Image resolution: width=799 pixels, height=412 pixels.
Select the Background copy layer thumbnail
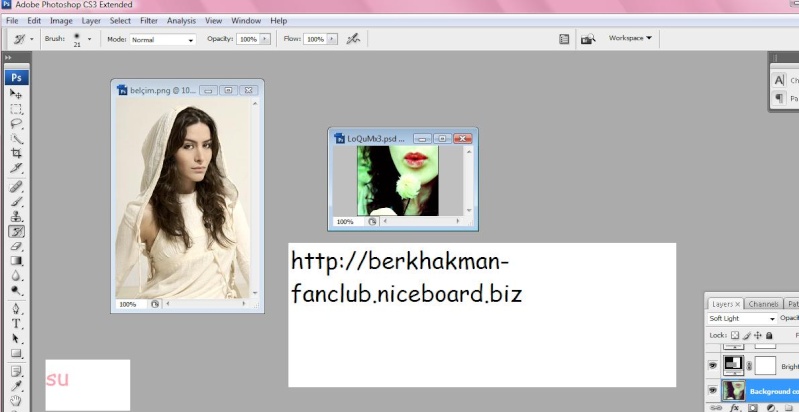734,391
